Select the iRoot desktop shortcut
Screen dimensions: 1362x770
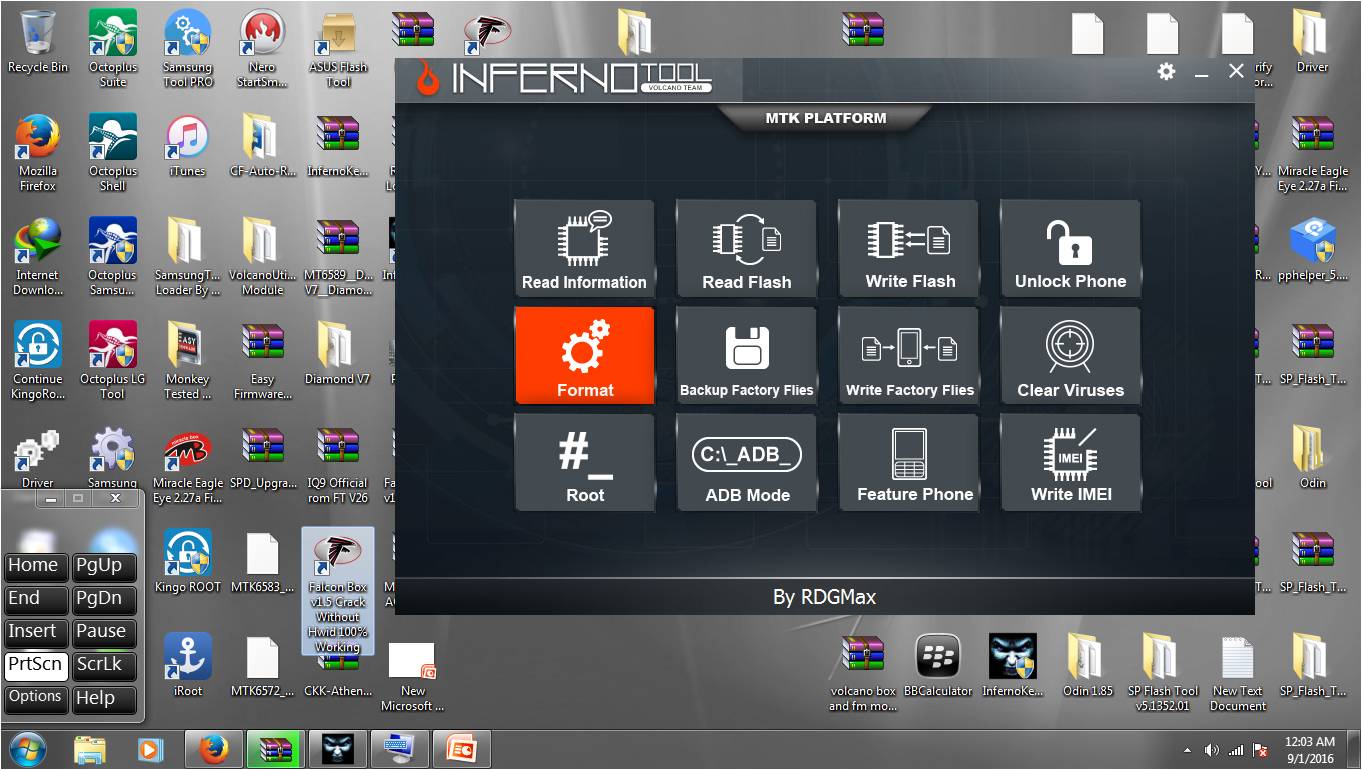188,666
